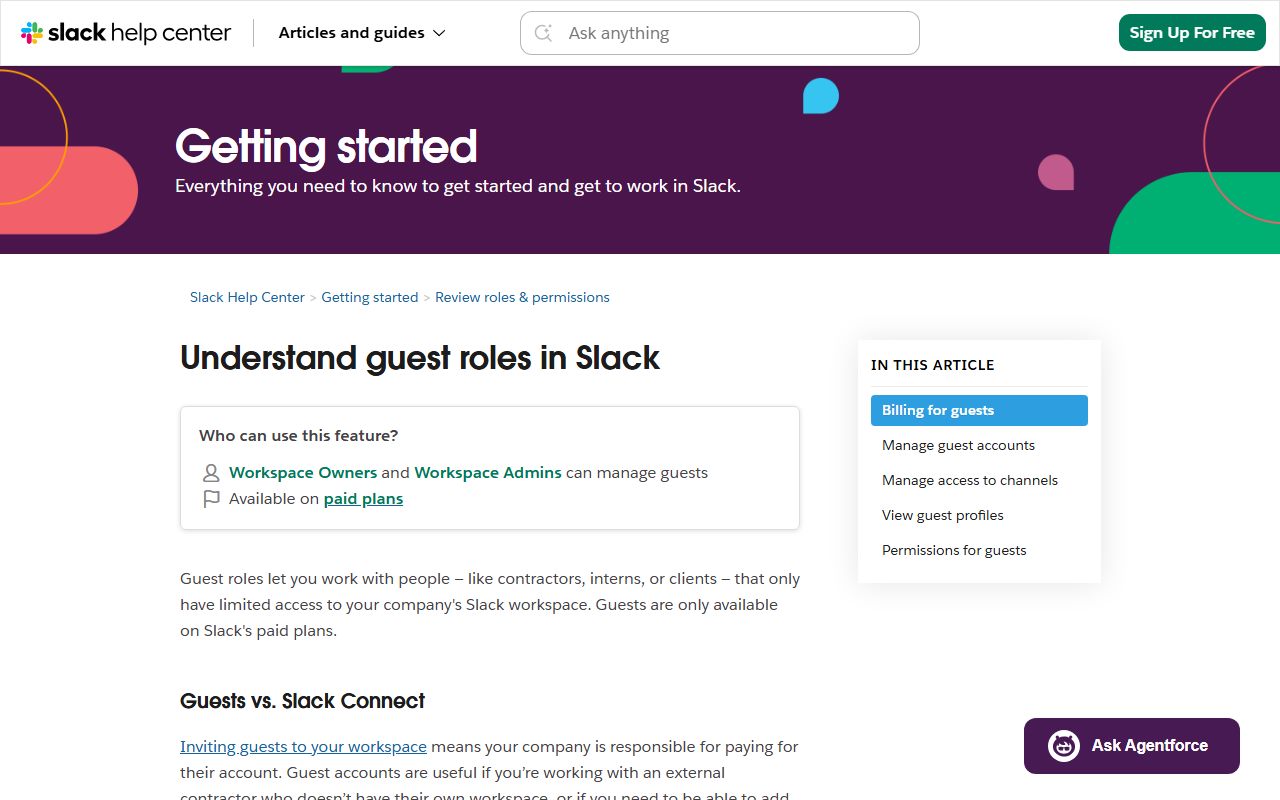Jump to View guest profiles section
The width and height of the screenshot is (1280, 800).
point(979,515)
